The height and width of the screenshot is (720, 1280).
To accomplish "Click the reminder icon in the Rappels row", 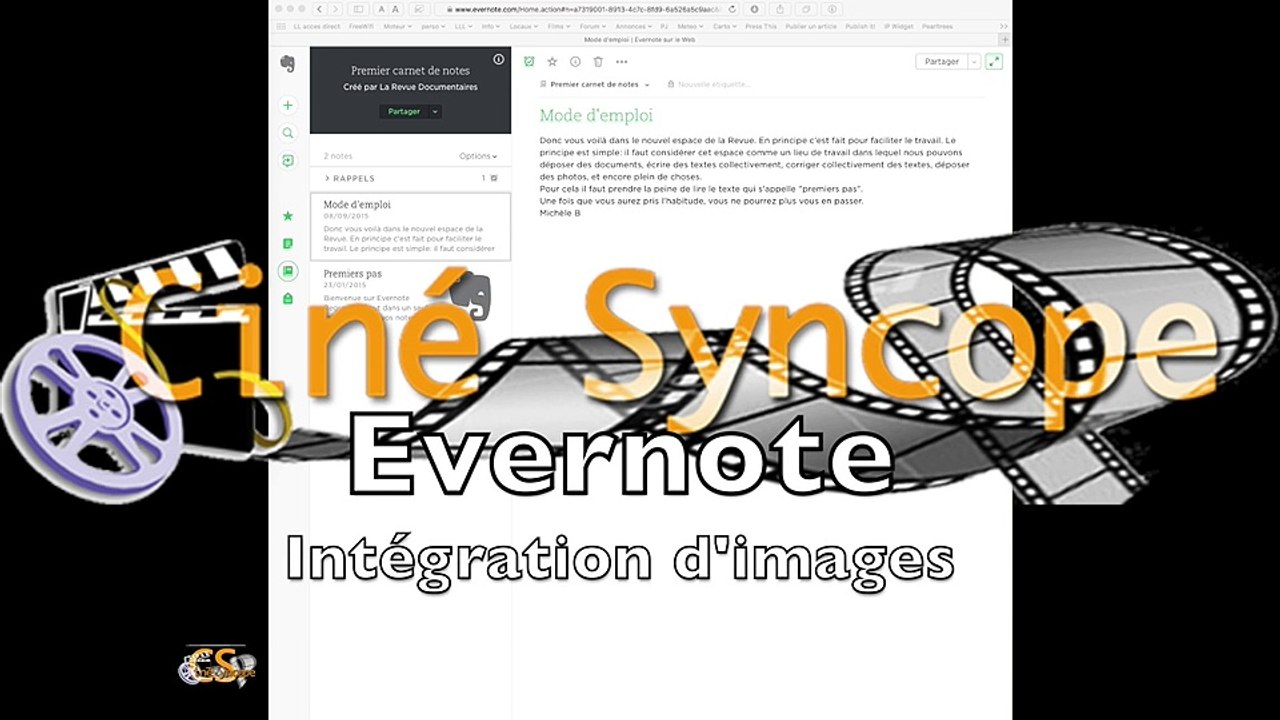I will (494, 178).
